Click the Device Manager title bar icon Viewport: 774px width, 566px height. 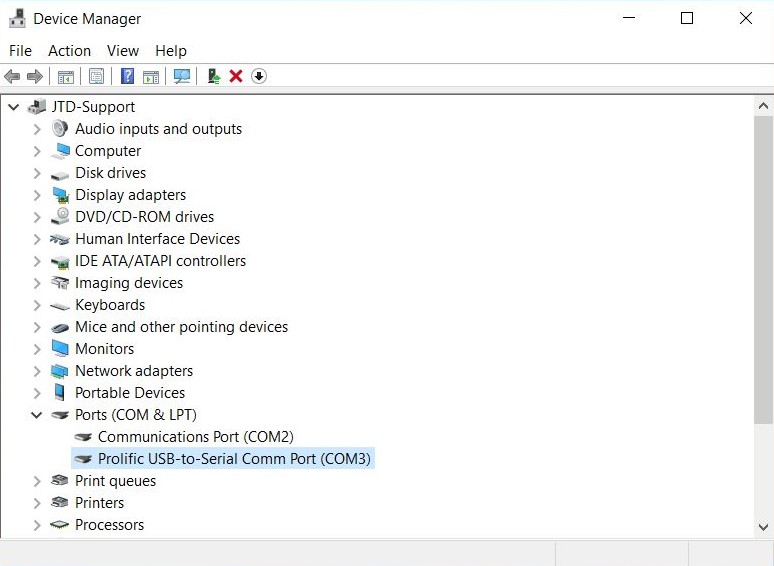pyautogui.click(x=17, y=18)
